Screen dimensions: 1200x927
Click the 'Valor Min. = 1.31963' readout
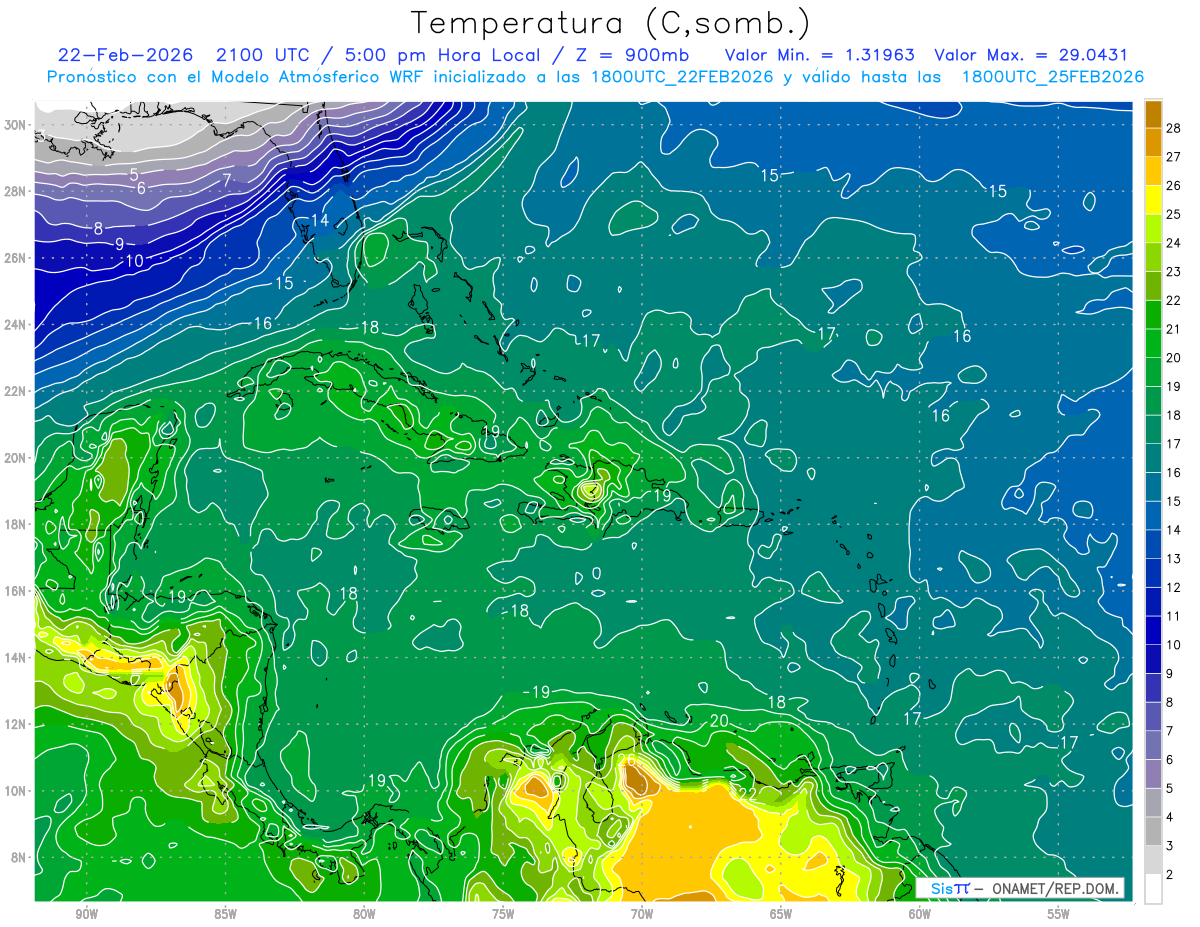(x=820, y=55)
